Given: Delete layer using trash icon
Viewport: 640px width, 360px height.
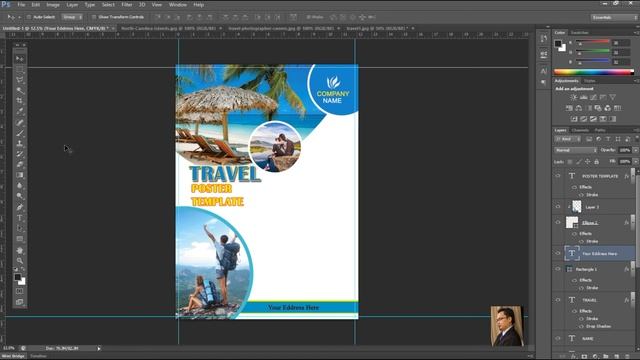Looking at the screenshot, I should (x=627, y=356).
